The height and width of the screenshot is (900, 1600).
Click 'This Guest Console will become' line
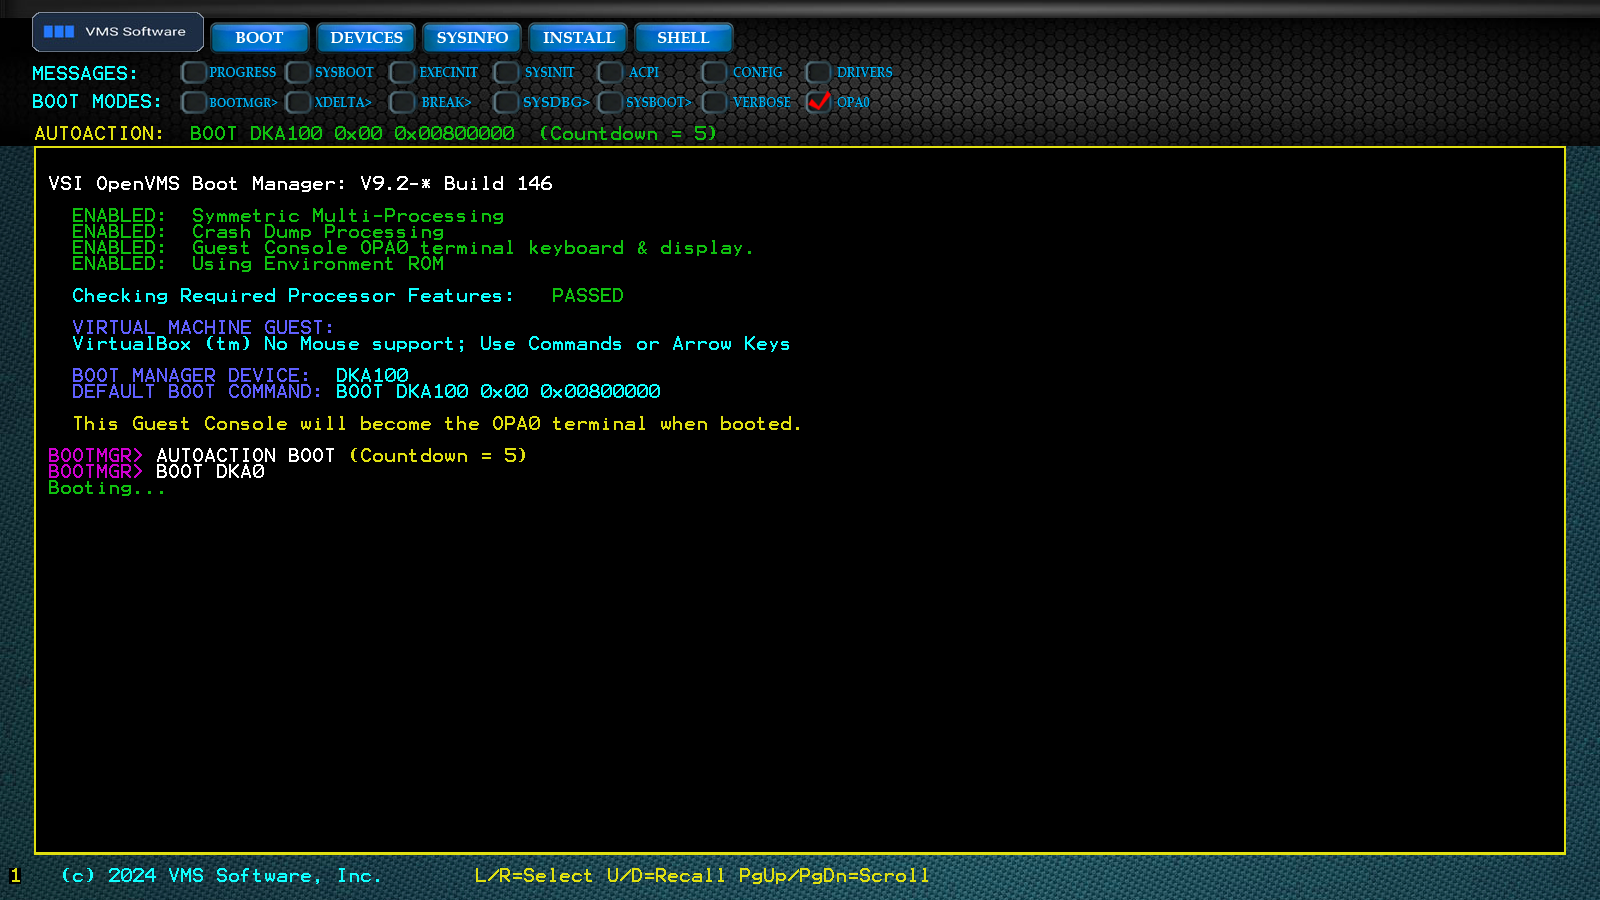(436, 424)
